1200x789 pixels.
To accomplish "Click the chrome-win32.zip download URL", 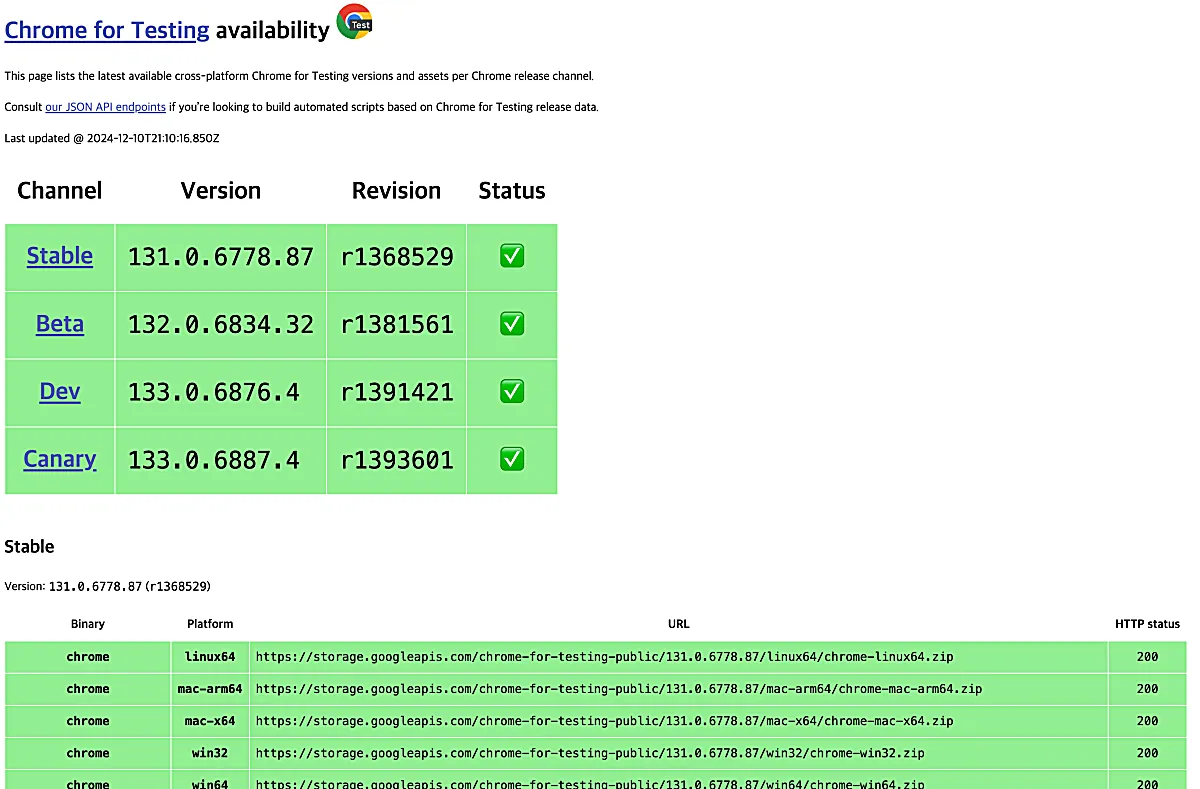I will tap(590, 753).
